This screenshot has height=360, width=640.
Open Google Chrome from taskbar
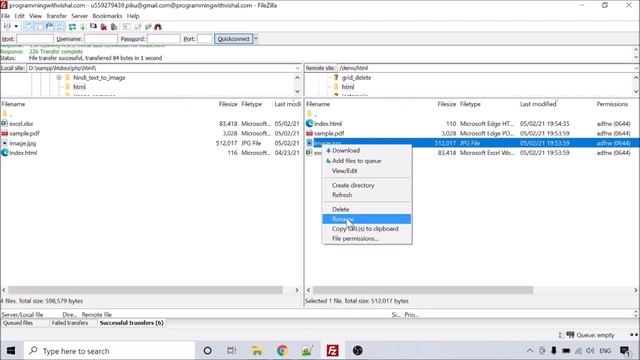(282, 351)
